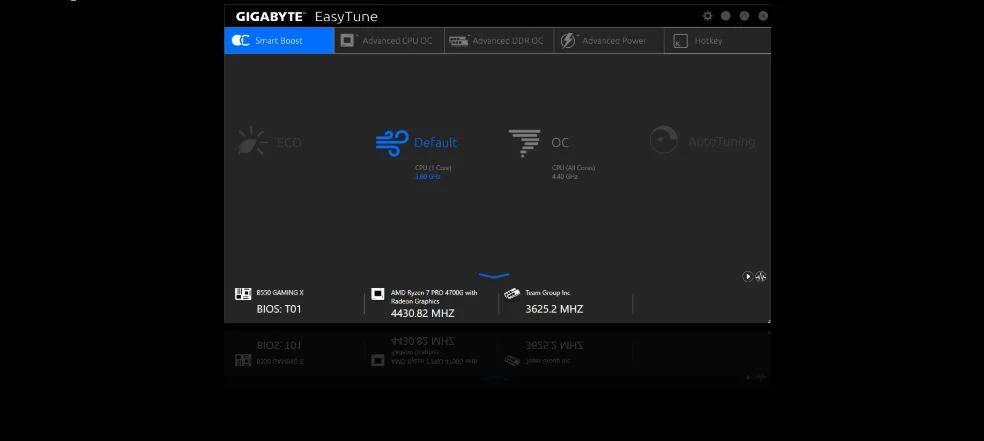
Task: Click the circular play icon
Action: (x=747, y=277)
